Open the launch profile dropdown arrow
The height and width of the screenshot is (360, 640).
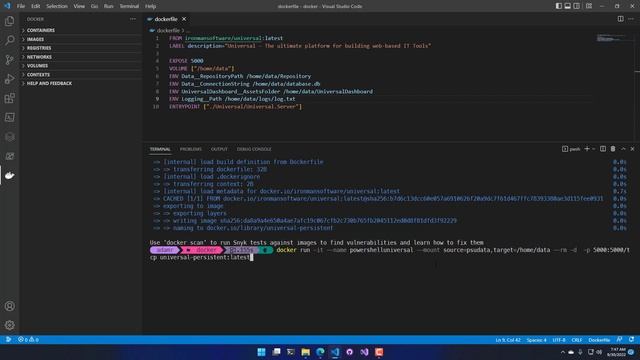[593, 149]
